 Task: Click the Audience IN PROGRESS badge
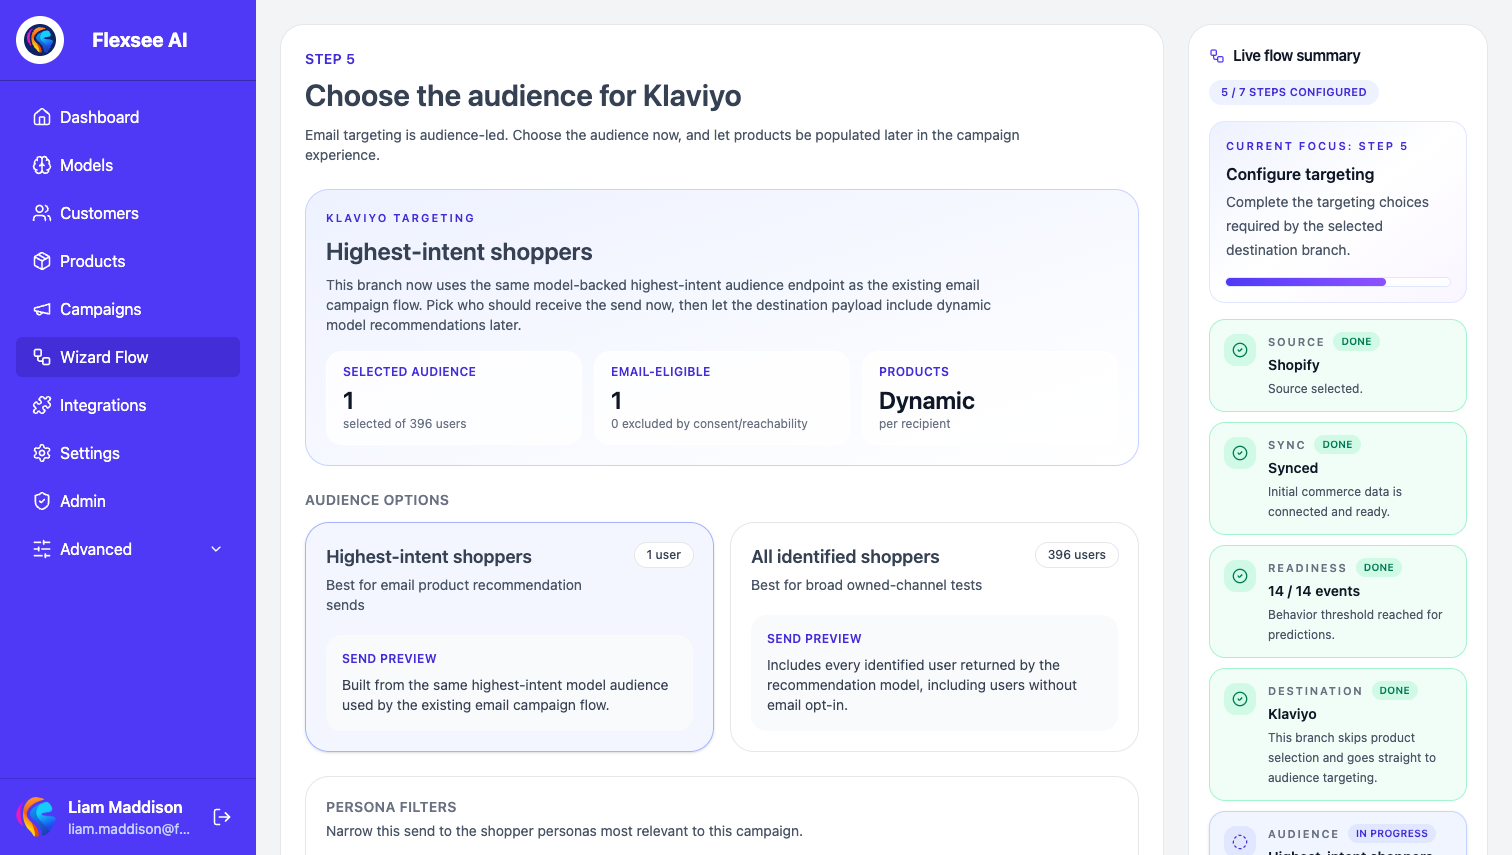tap(1392, 834)
